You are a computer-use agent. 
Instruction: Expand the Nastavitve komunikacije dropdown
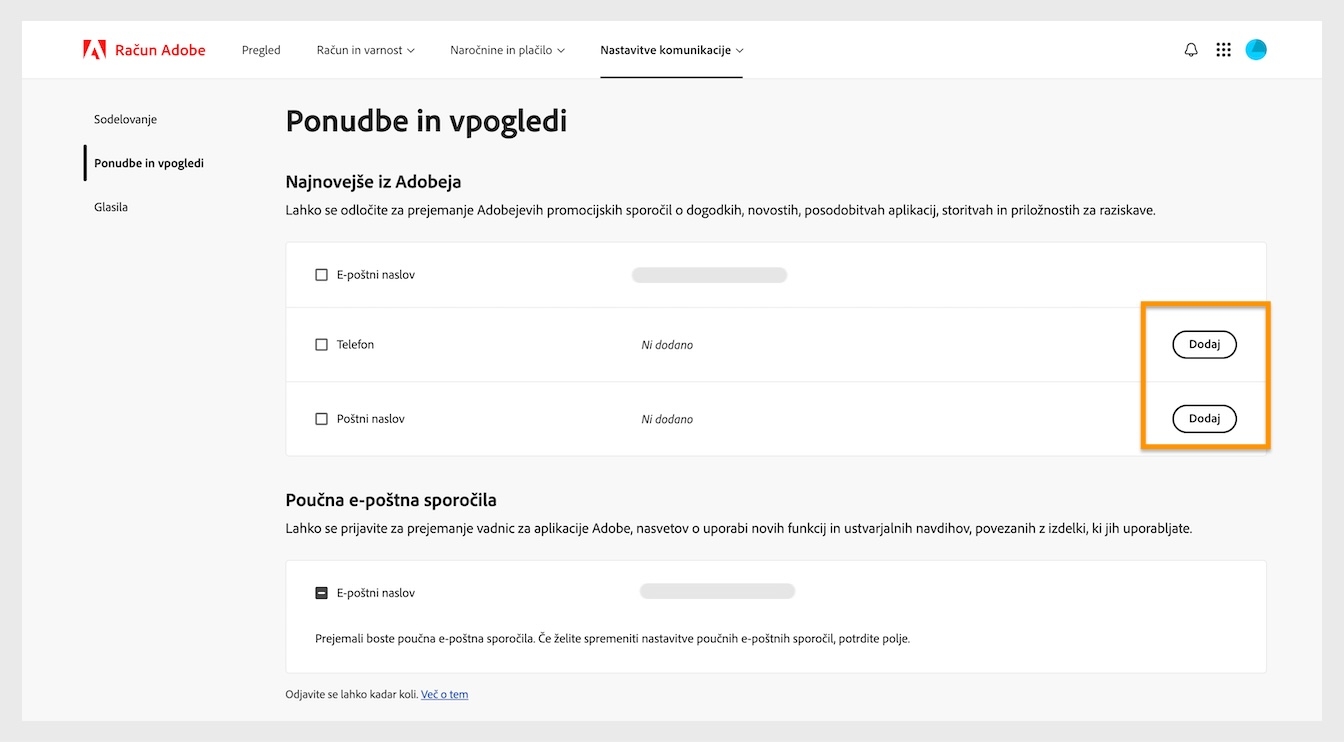pos(671,49)
